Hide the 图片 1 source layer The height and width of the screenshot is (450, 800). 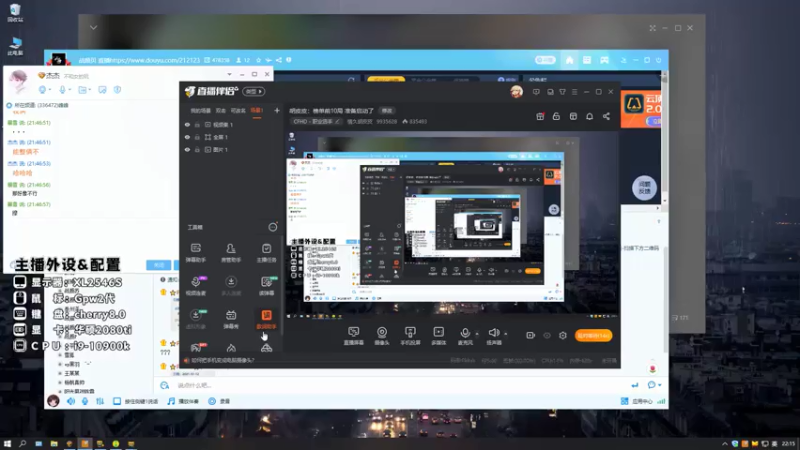tap(187, 150)
